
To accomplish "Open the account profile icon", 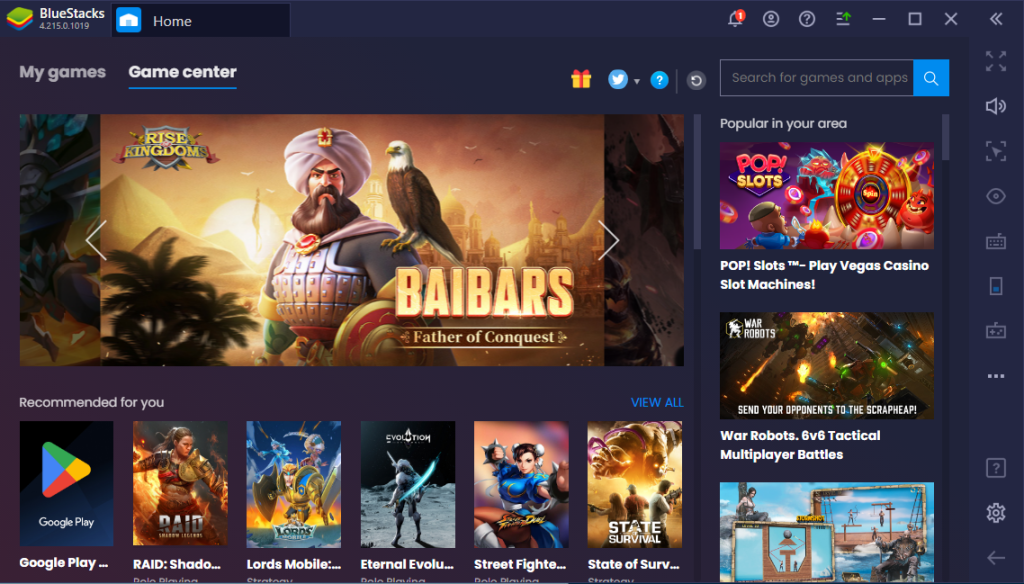I will pyautogui.click(x=771, y=19).
